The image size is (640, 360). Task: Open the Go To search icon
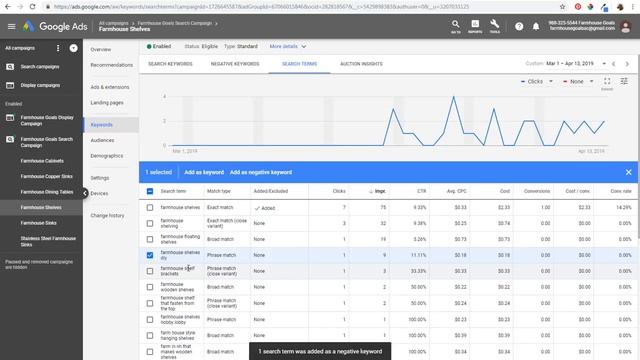[456, 26]
